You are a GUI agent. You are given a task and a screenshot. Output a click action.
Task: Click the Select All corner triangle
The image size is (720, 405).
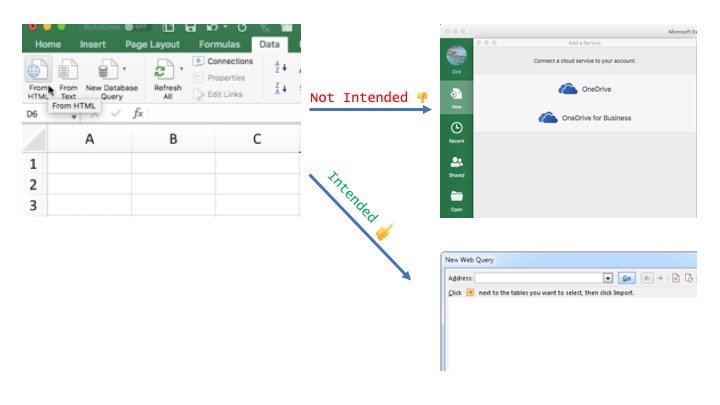tap(35, 140)
